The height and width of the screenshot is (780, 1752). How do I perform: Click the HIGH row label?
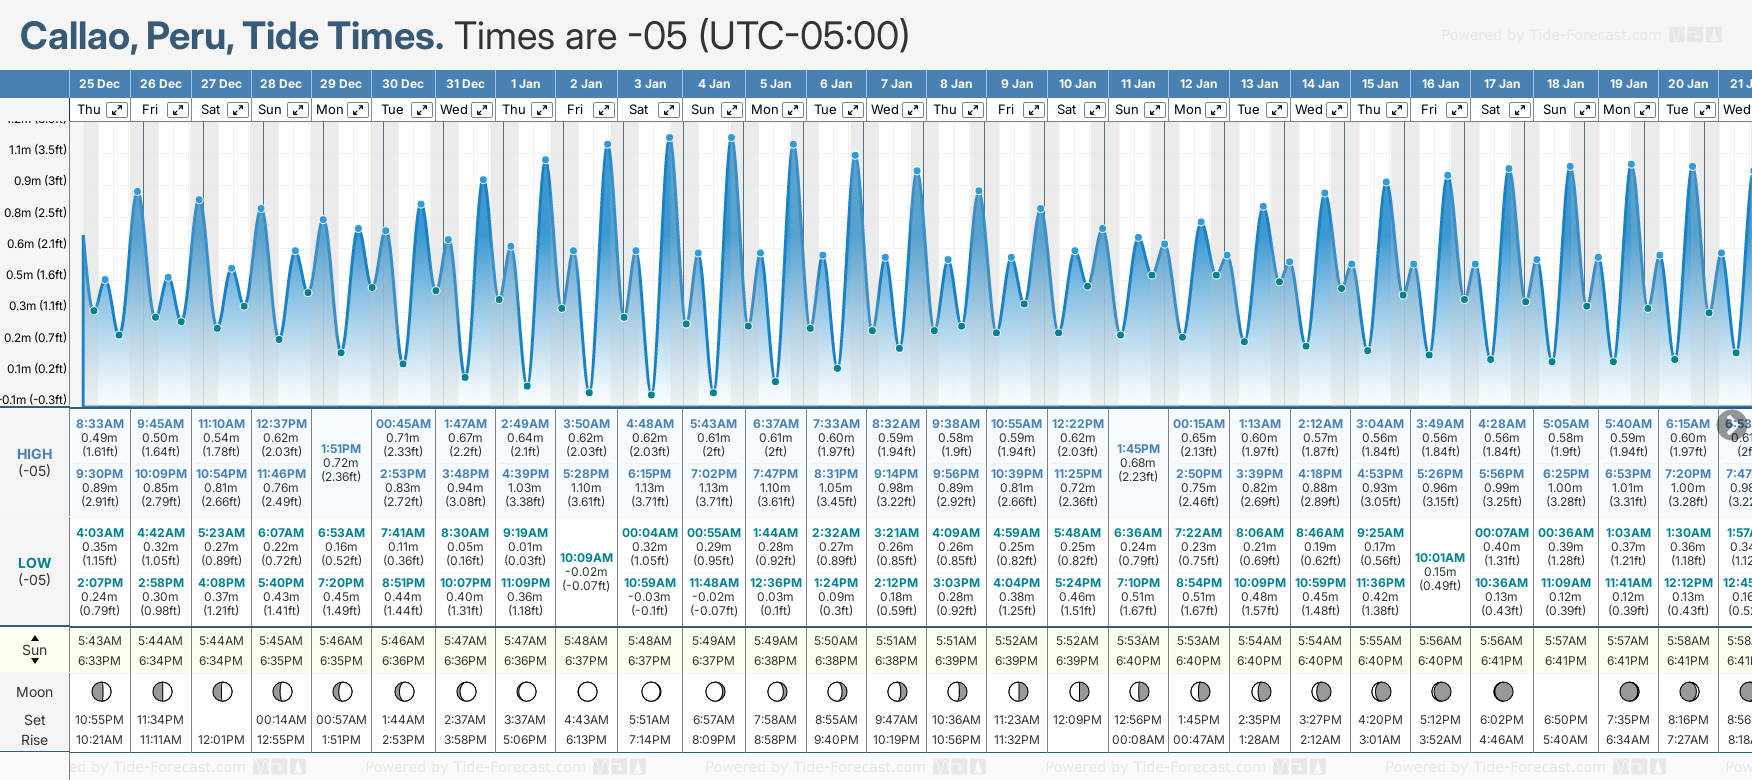click(x=34, y=454)
